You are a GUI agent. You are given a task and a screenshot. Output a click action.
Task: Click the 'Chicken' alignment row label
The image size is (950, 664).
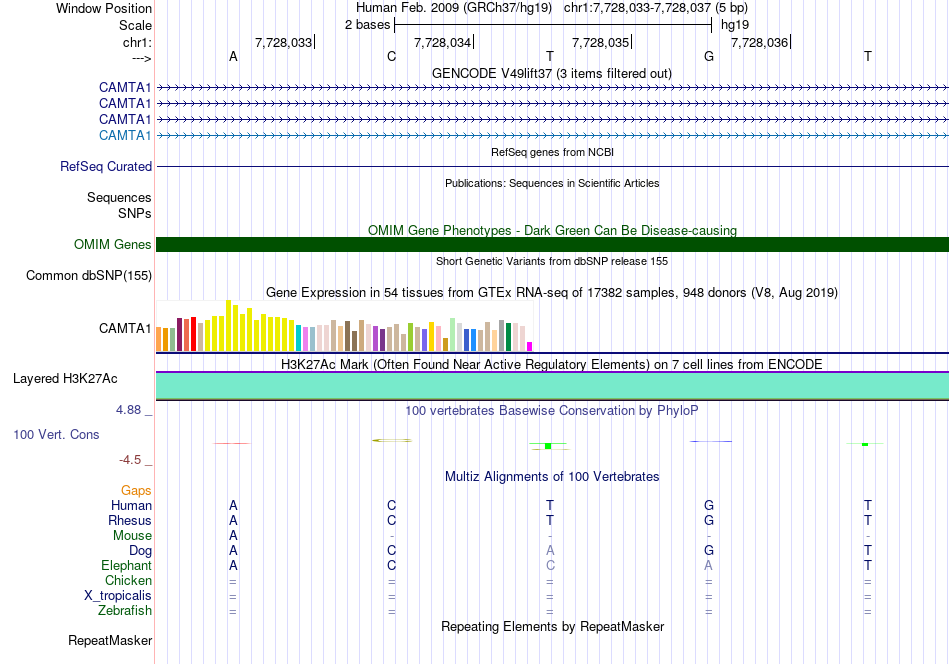(128, 580)
